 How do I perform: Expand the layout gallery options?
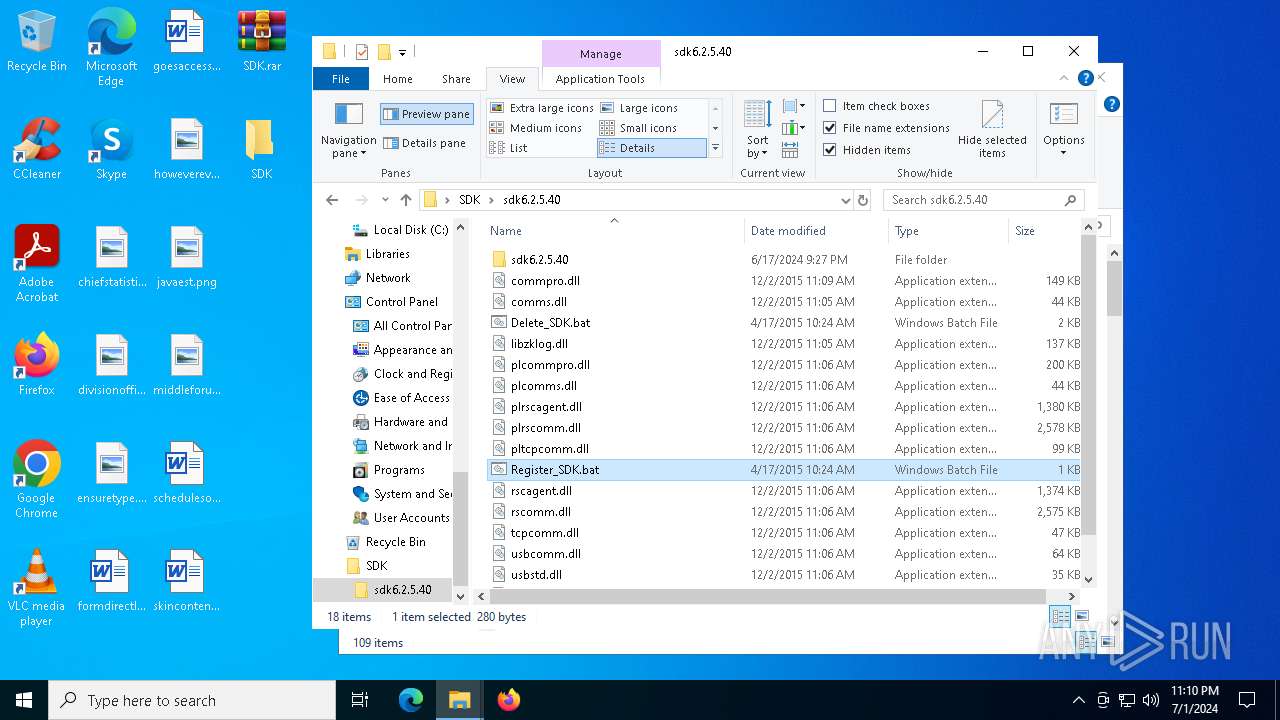715,148
